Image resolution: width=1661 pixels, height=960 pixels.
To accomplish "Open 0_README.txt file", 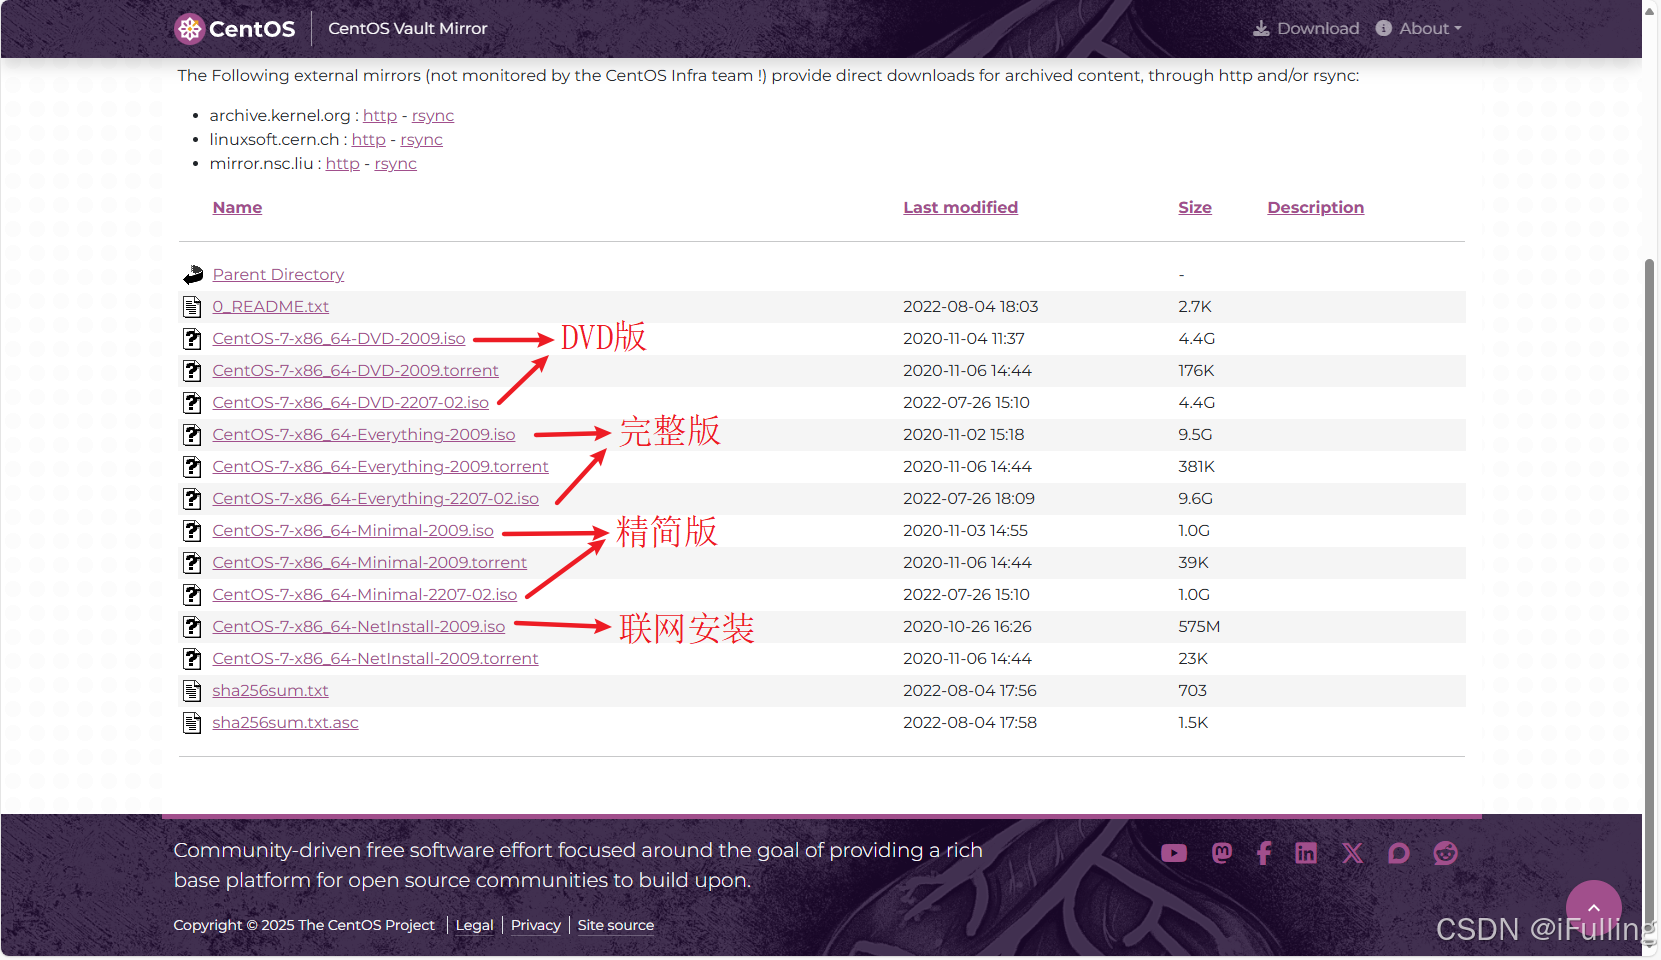I will (270, 307).
